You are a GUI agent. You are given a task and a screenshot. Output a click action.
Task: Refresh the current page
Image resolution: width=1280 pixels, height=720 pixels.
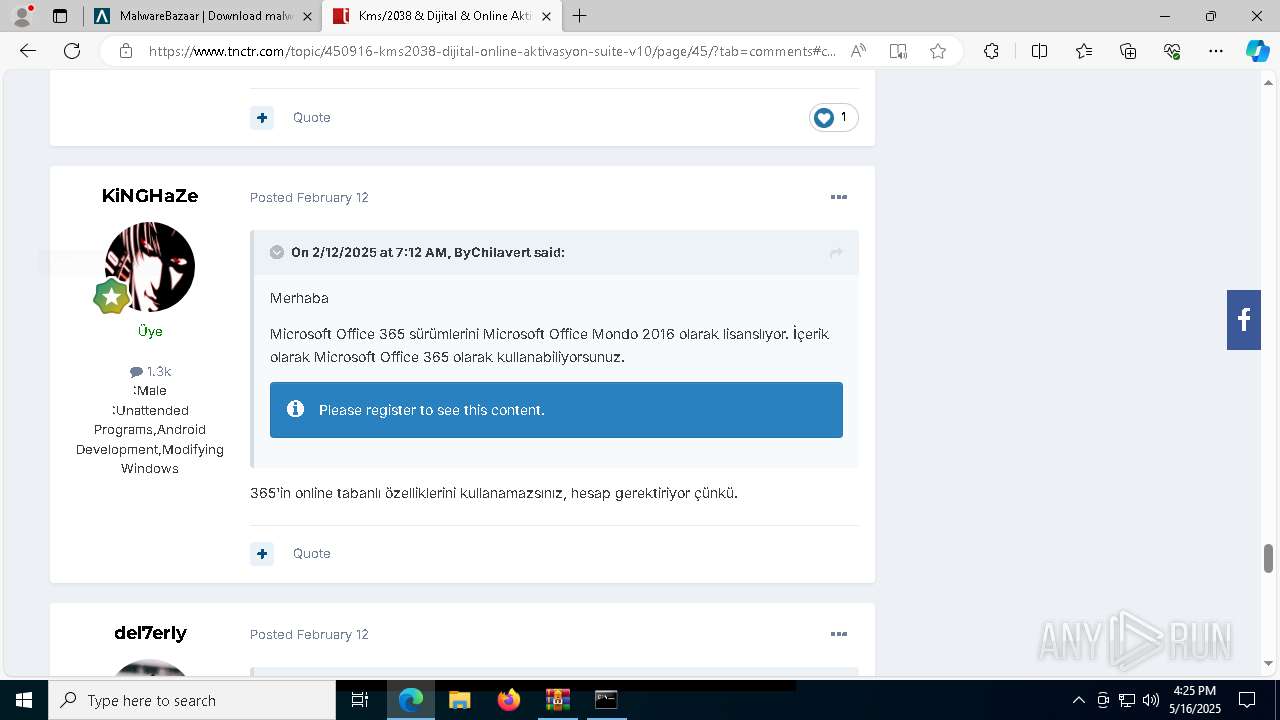point(72,51)
